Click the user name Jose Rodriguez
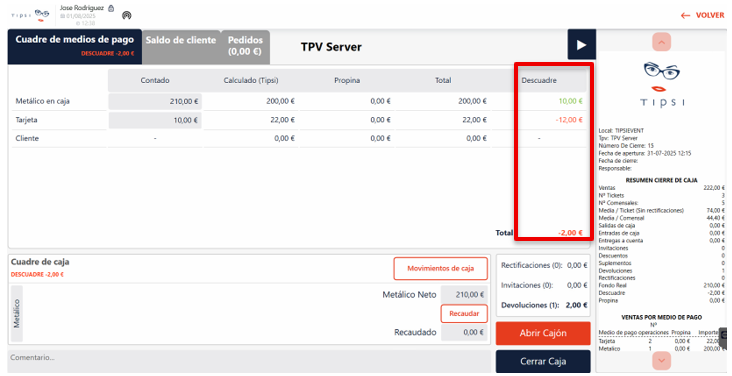 tap(82, 8)
